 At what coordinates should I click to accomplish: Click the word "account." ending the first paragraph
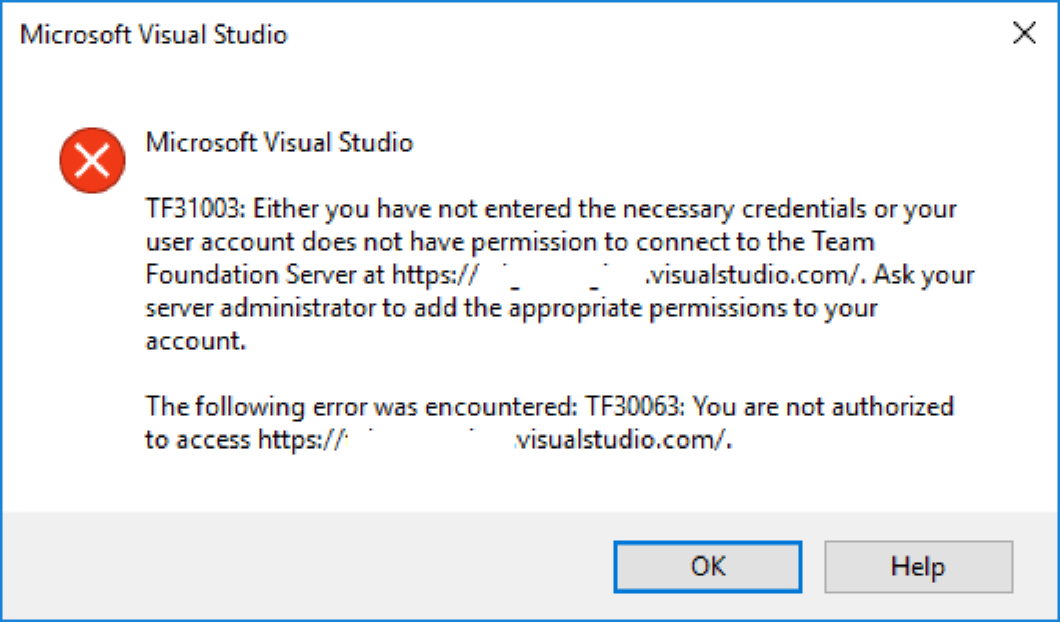tap(195, 340)
